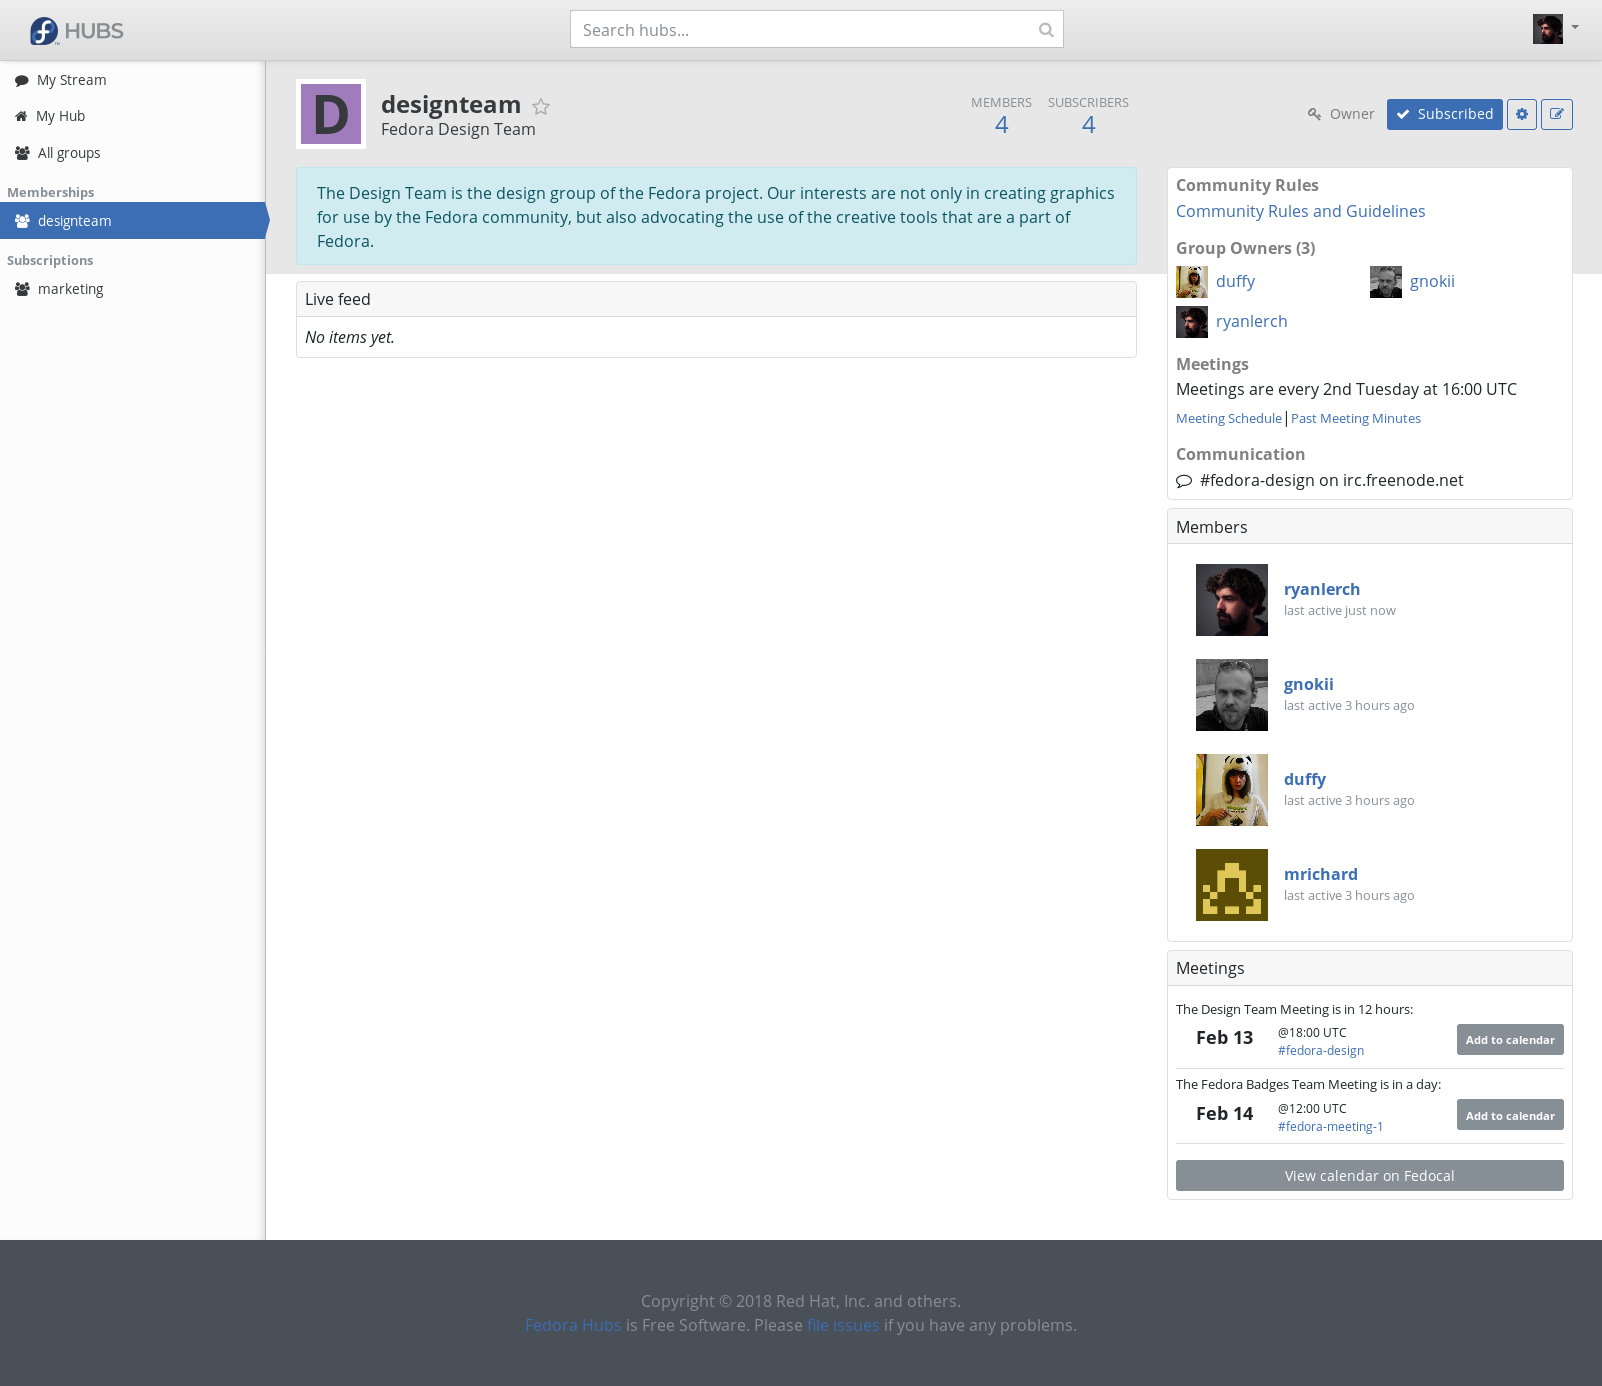Image resolution: width=1602 pixels, height=1386 pixels.
Task: Open All groups in the sidebar
Action: pos(132,153)
